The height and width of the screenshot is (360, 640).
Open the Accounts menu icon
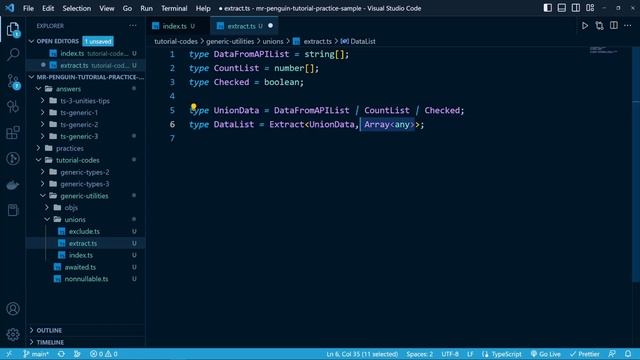[13, 309]
